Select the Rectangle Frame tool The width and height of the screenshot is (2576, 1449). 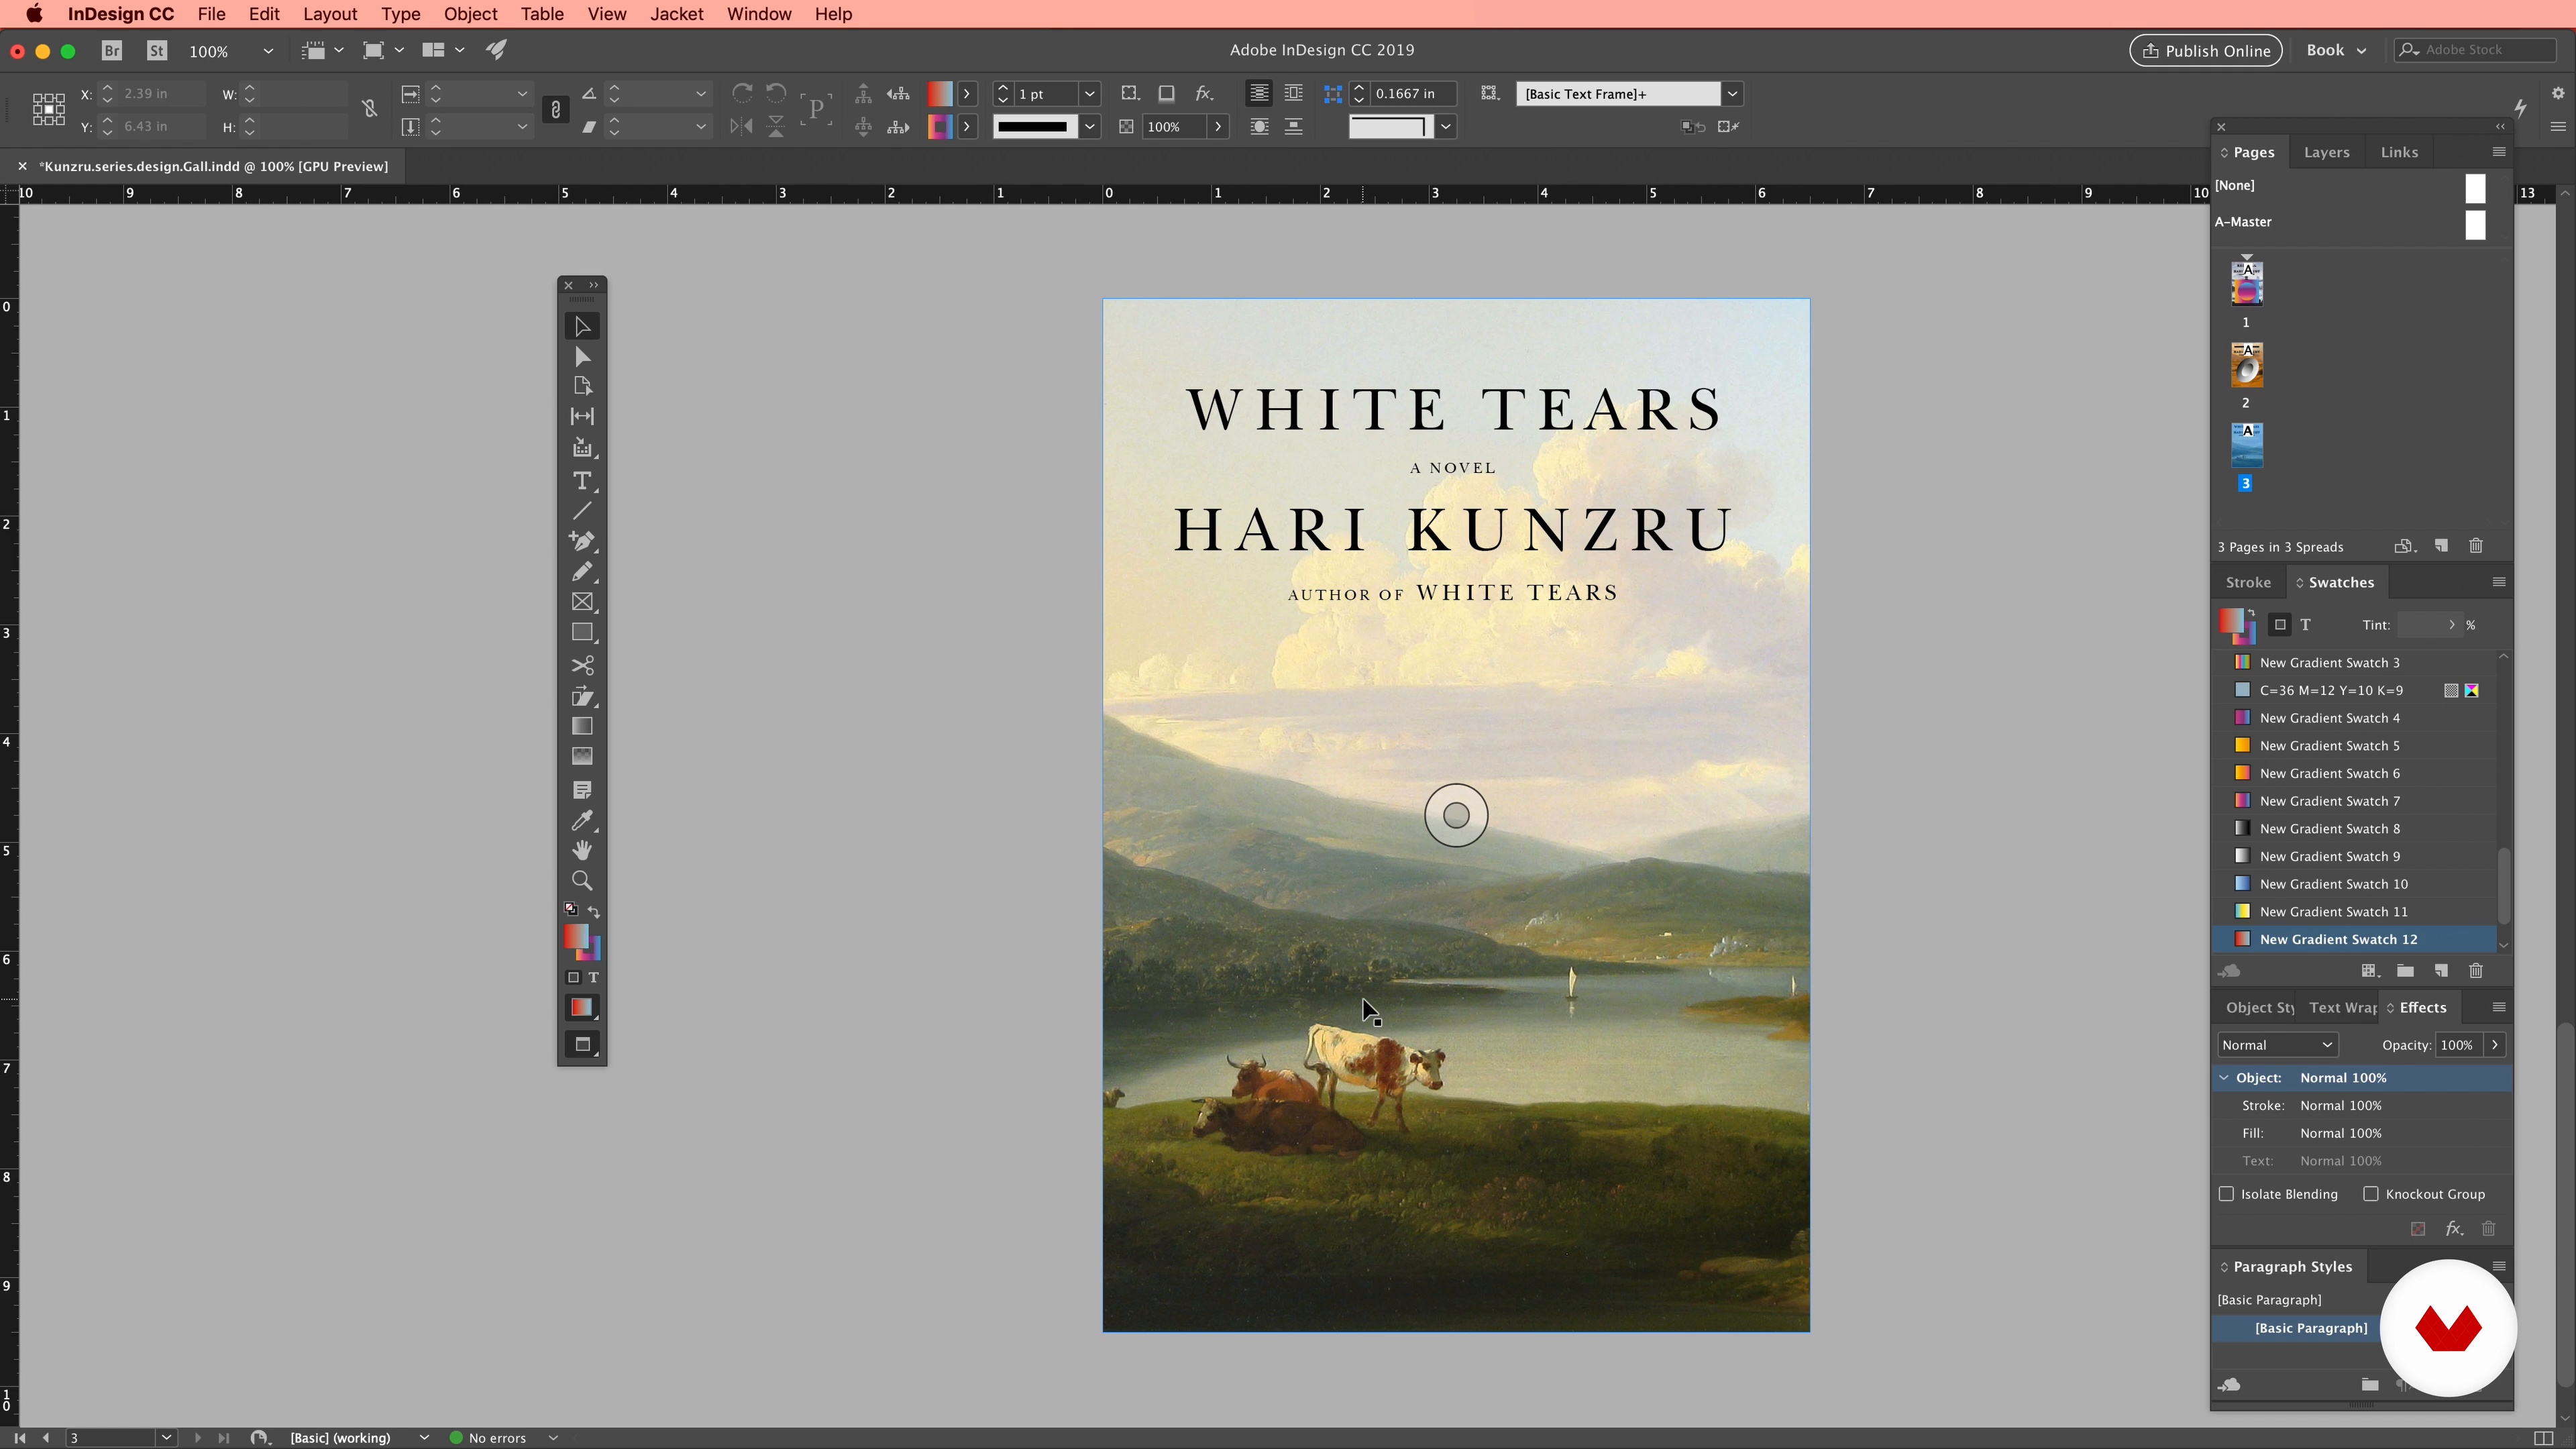(582, 602)
